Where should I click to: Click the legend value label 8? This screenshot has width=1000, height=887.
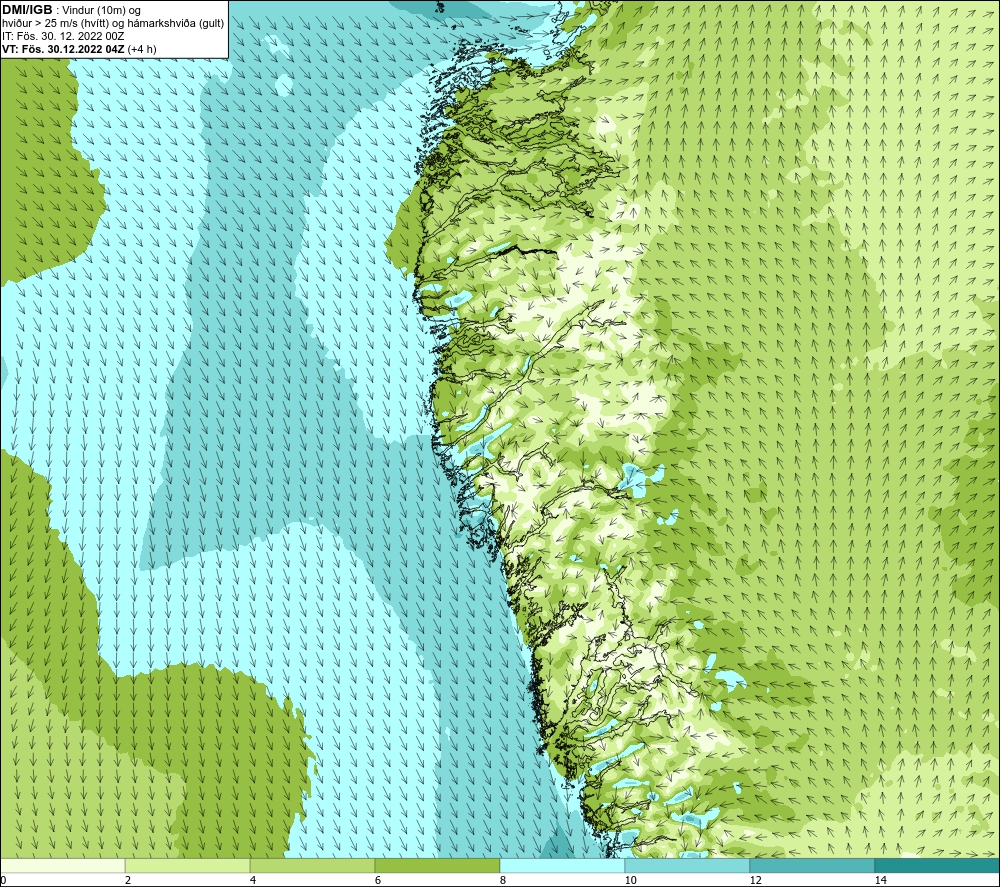[x=503, y=880]
